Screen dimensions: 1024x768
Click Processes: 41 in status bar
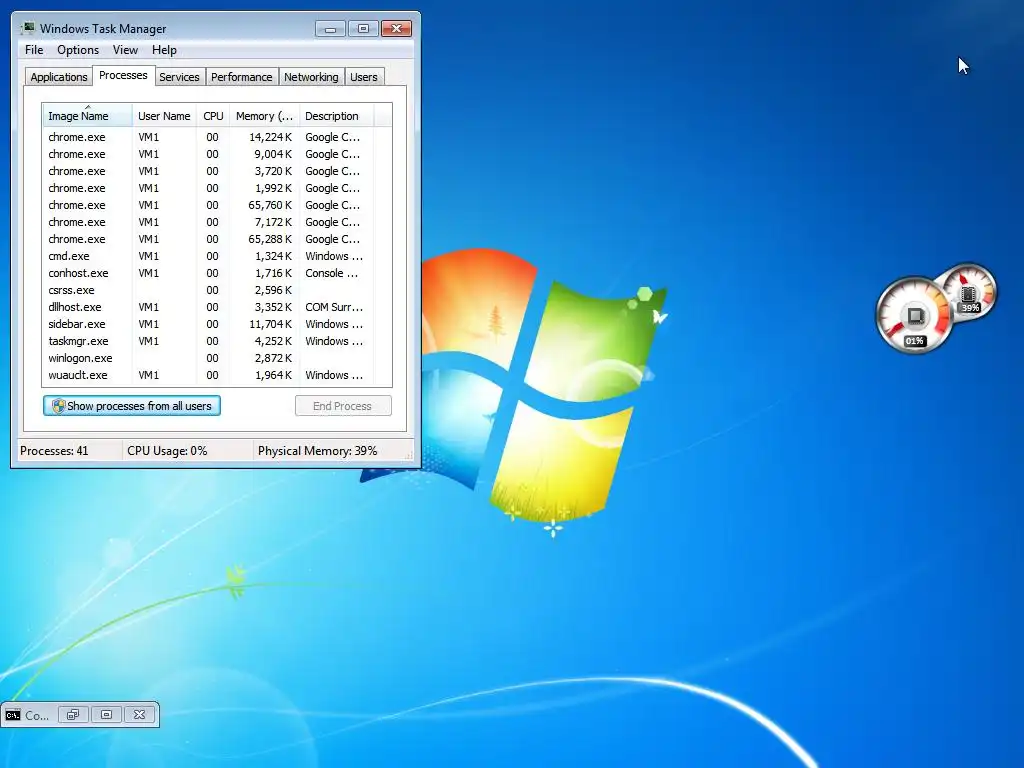pos(54,451)
